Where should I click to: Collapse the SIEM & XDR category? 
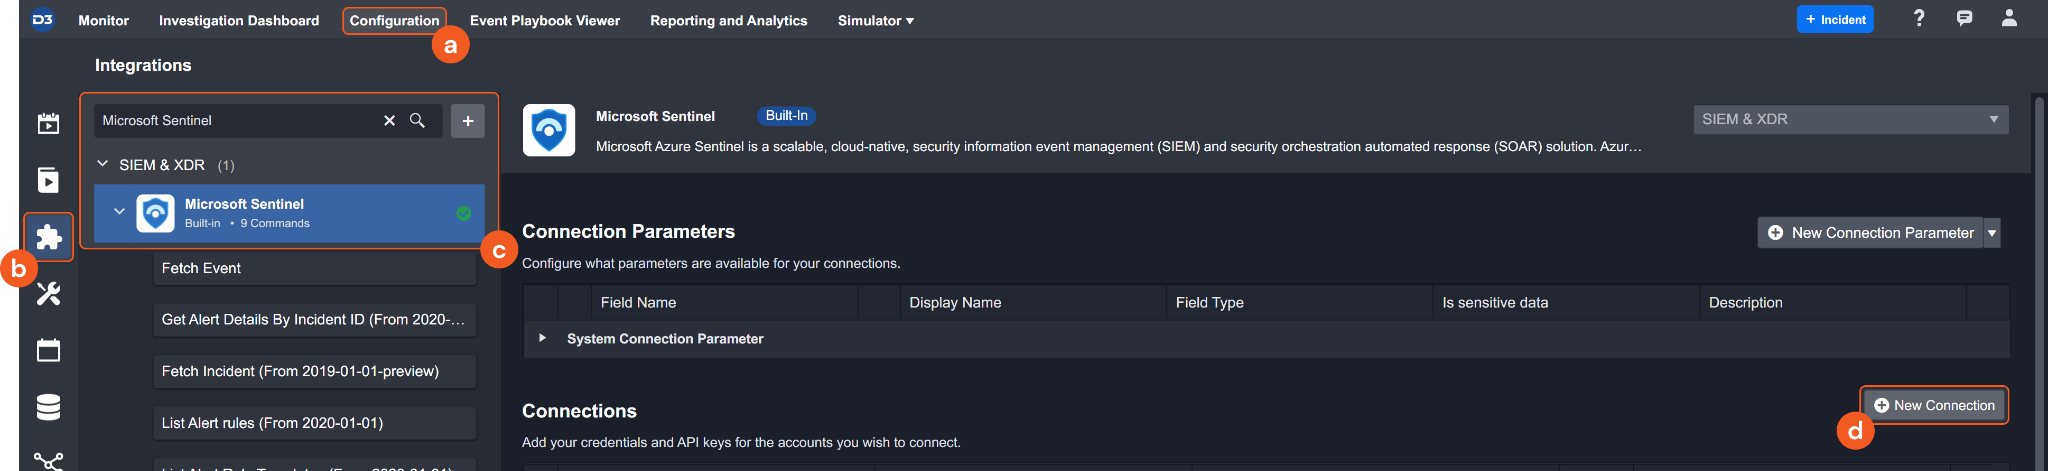click(x=103, y=165)
